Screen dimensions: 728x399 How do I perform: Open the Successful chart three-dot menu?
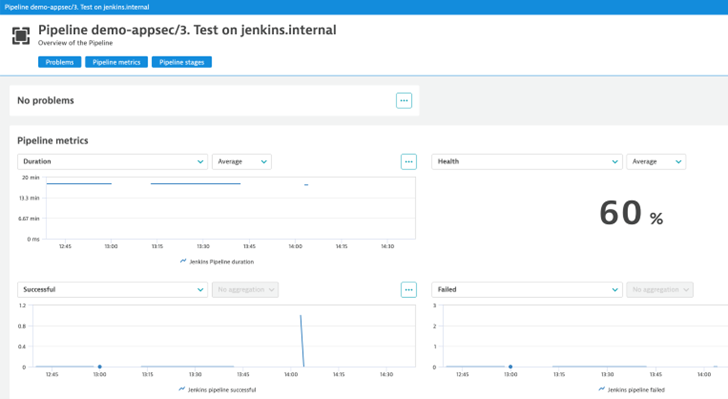point(409,290)
